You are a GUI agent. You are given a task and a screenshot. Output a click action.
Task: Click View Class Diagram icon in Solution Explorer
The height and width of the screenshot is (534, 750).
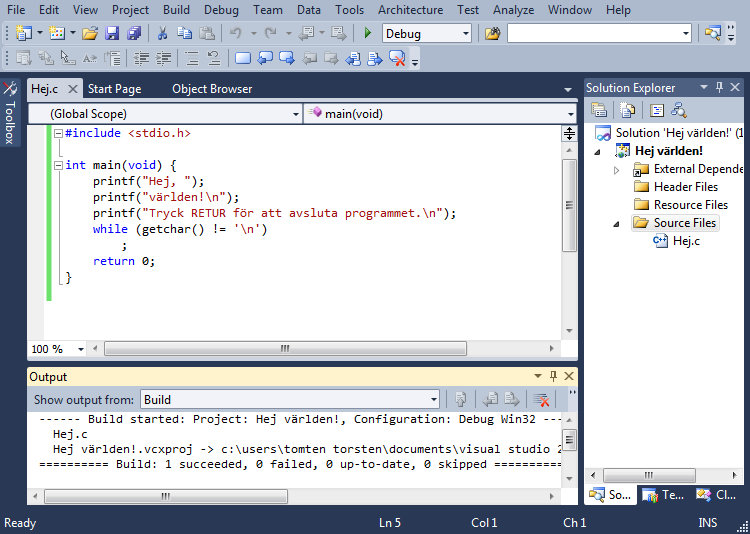[679, 110]
